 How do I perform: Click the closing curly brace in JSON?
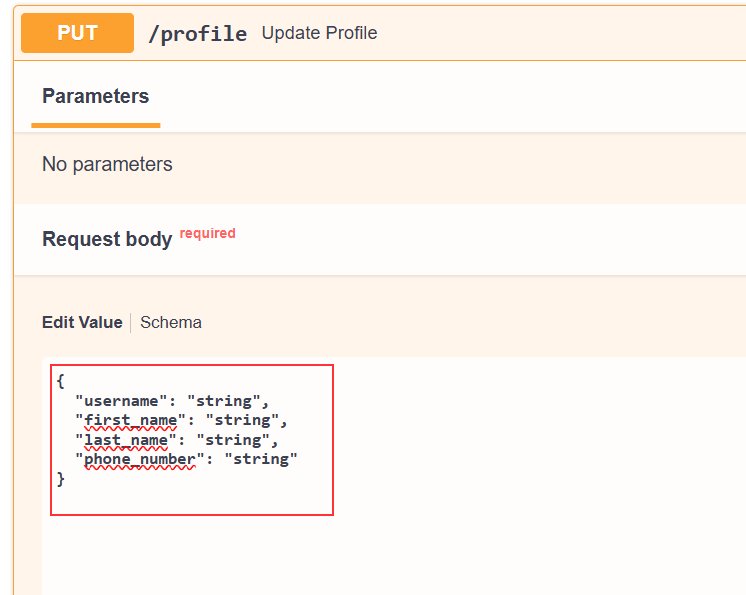(x=60, y=479)
